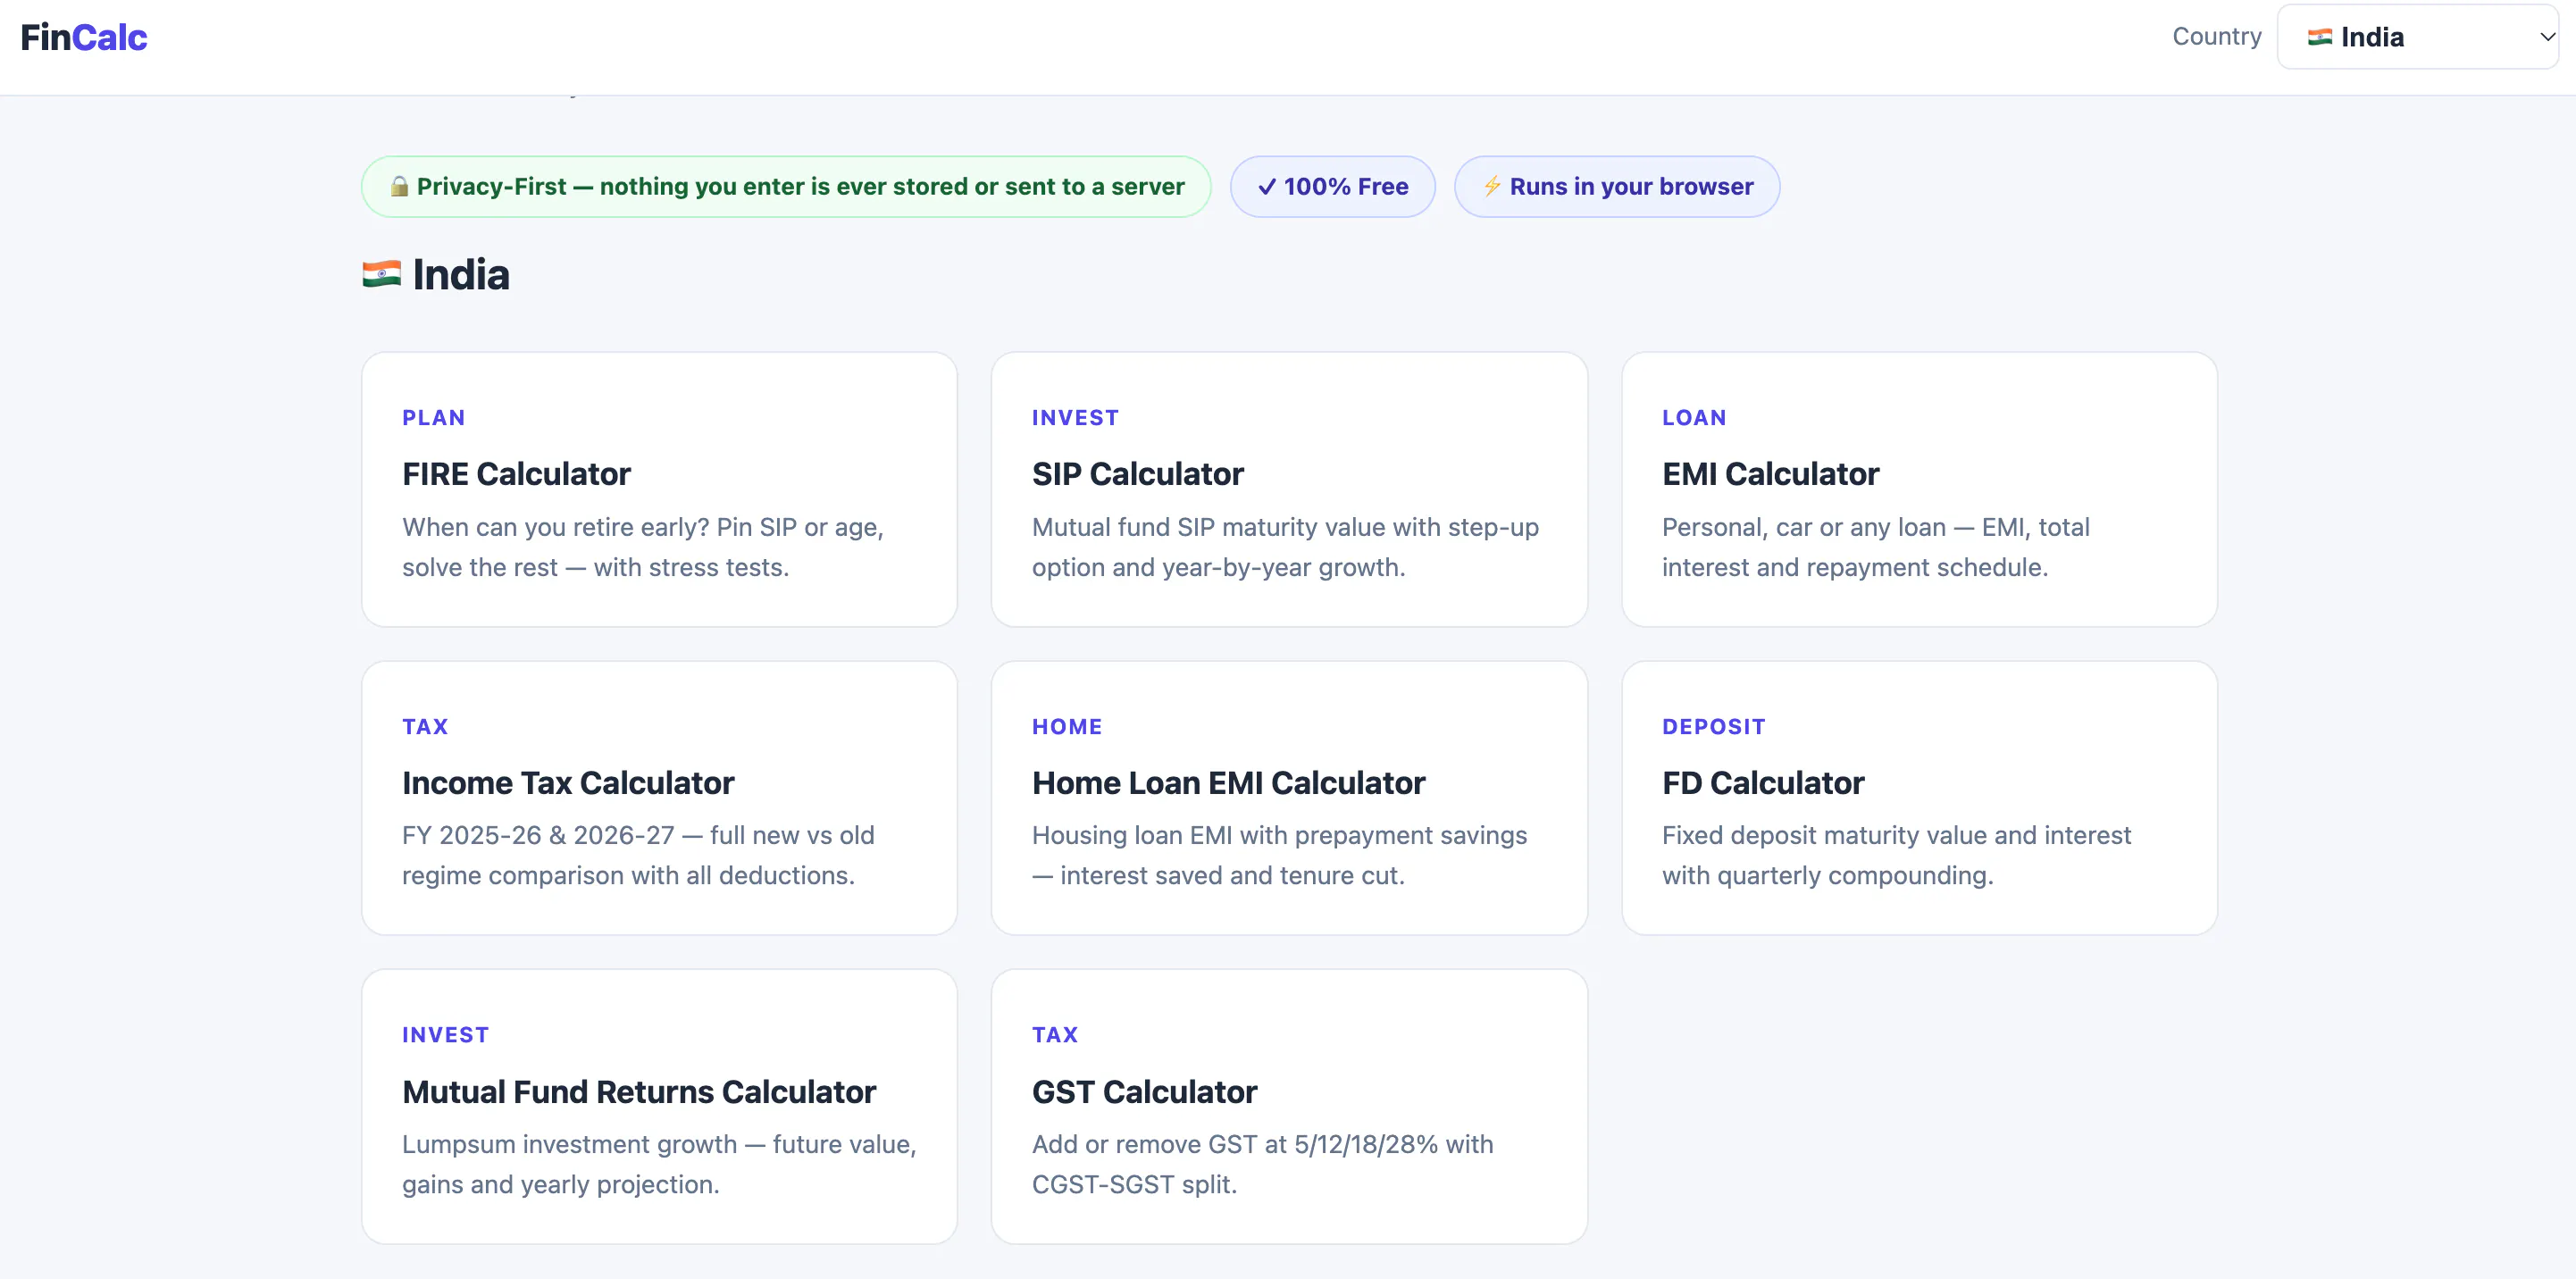Click description 'Housing loan EMI with prepayment savings'
2576x1279 pixels.
point(1279,835)
